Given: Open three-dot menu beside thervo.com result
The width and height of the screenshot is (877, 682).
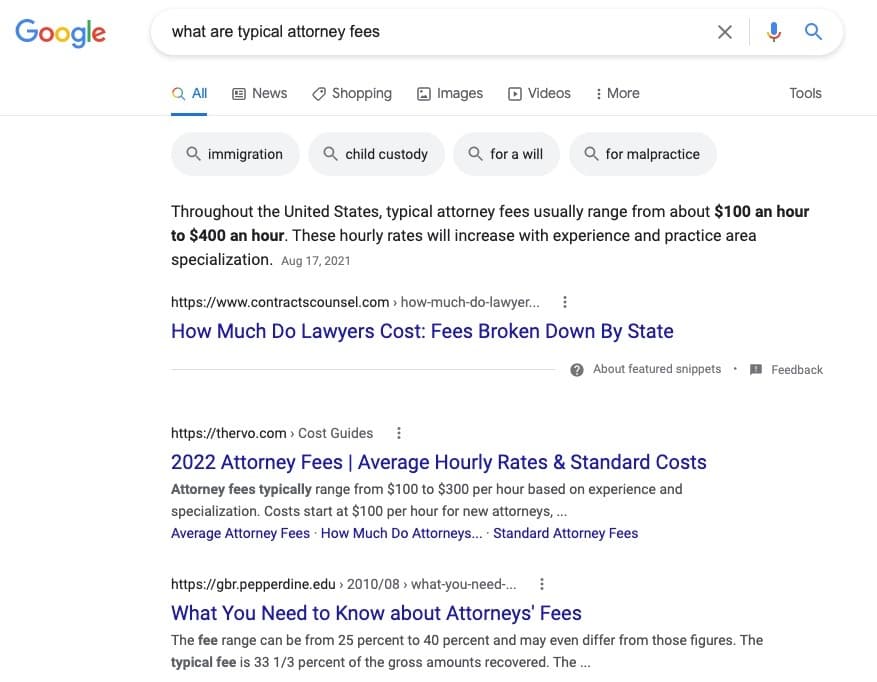Looking at the screenshot, I should coord(399,433).
